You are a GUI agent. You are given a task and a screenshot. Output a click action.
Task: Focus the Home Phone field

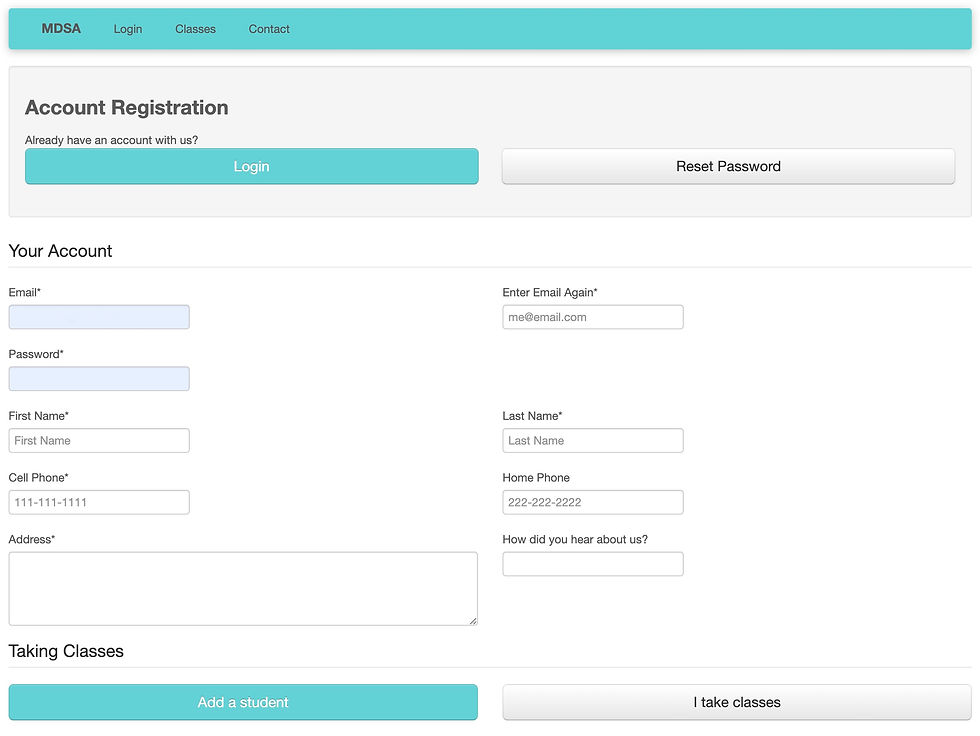click(592, 502)
